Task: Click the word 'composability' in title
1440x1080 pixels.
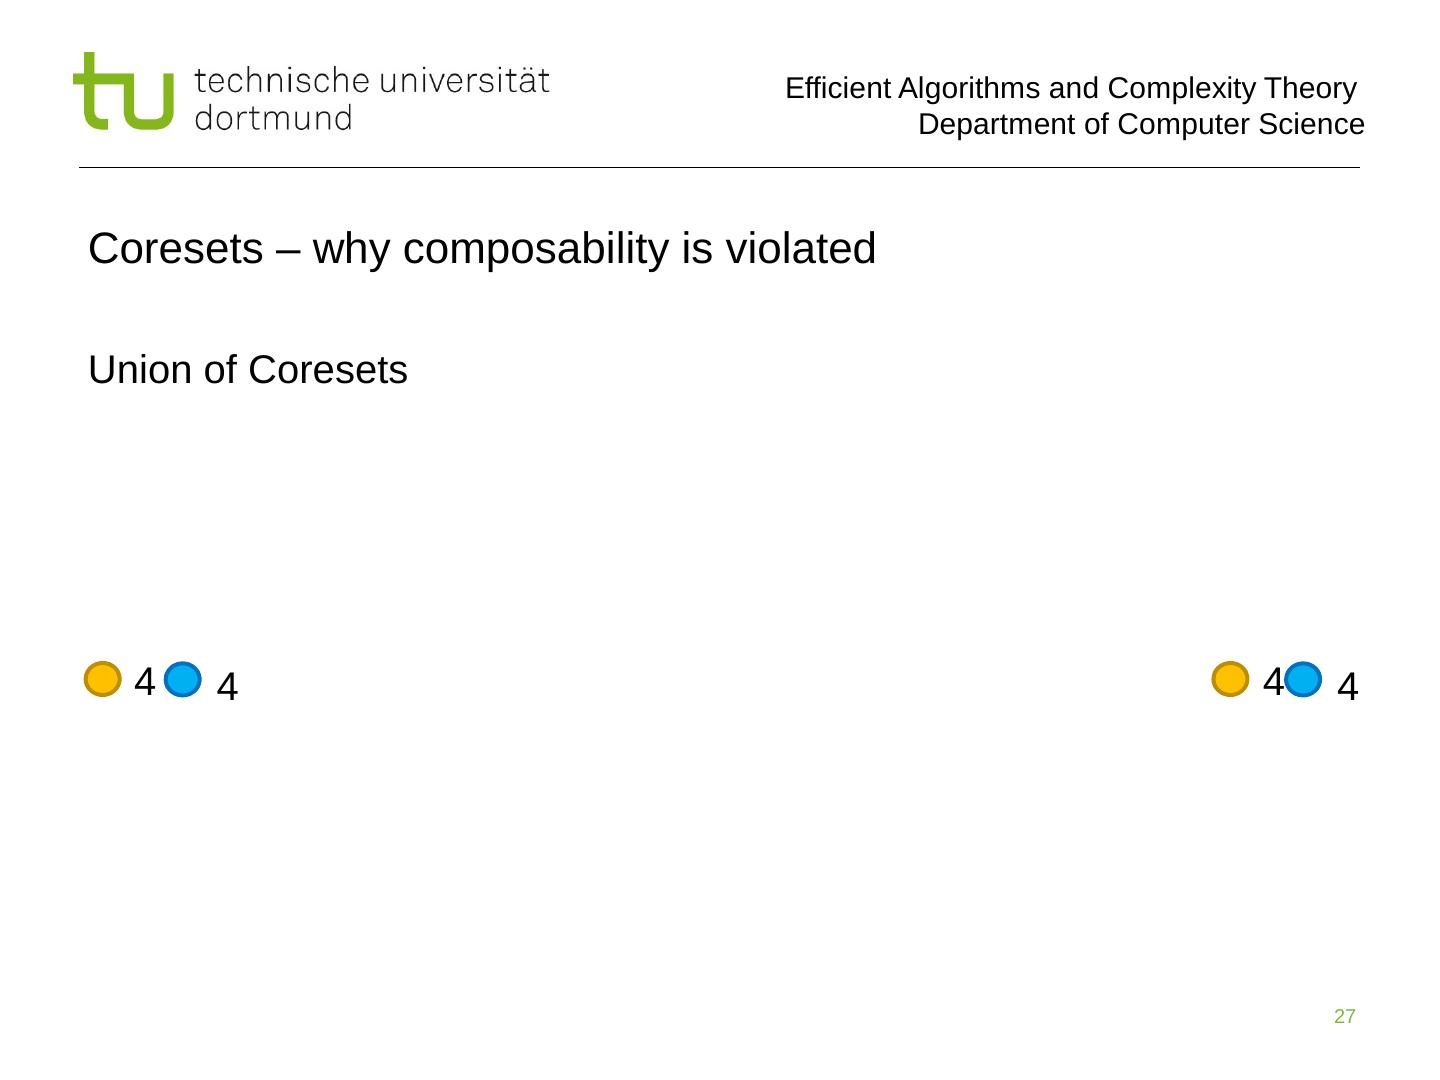Action: pos(537,248)
